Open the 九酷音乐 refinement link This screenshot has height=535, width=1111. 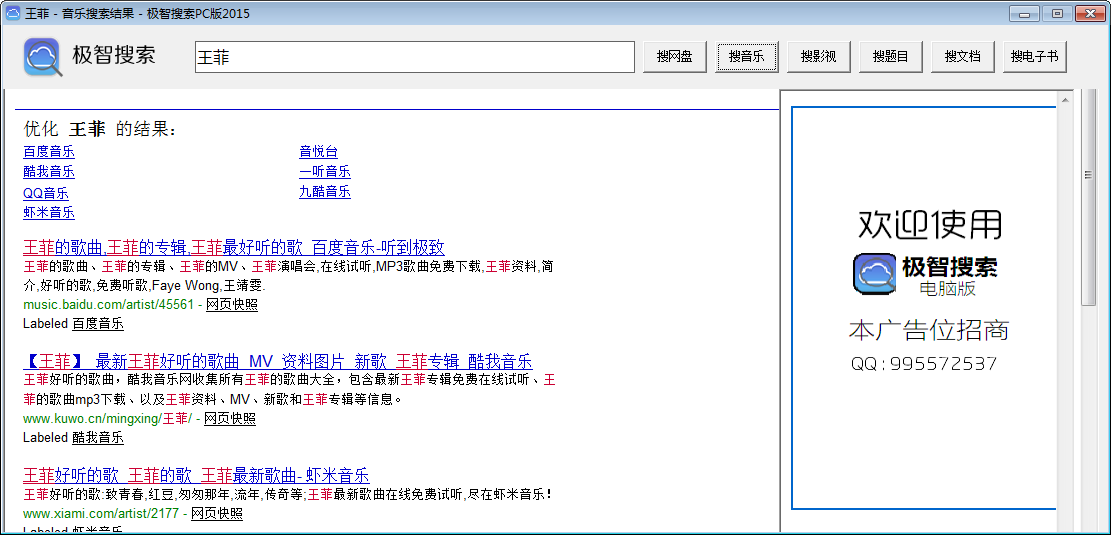pyautogui.click(x=325, y=191)
